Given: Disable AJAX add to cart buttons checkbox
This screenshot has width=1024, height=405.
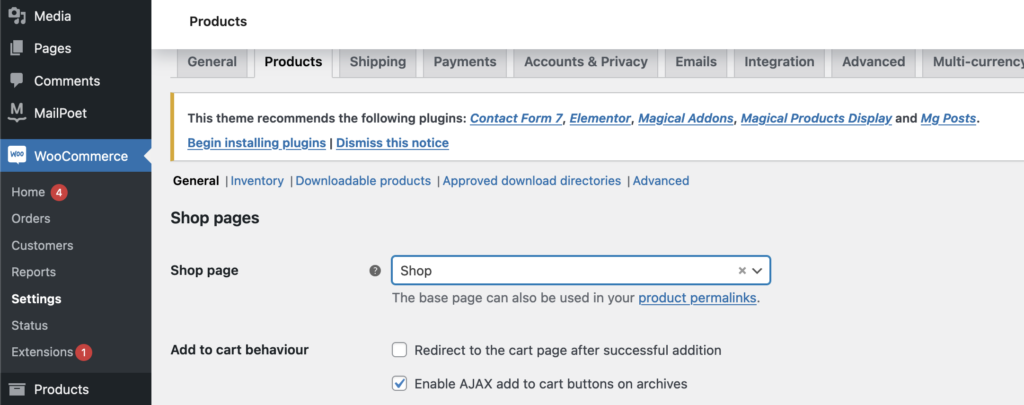Looking at the screenshot, I should pyautogui.click(x=400, y=383).
